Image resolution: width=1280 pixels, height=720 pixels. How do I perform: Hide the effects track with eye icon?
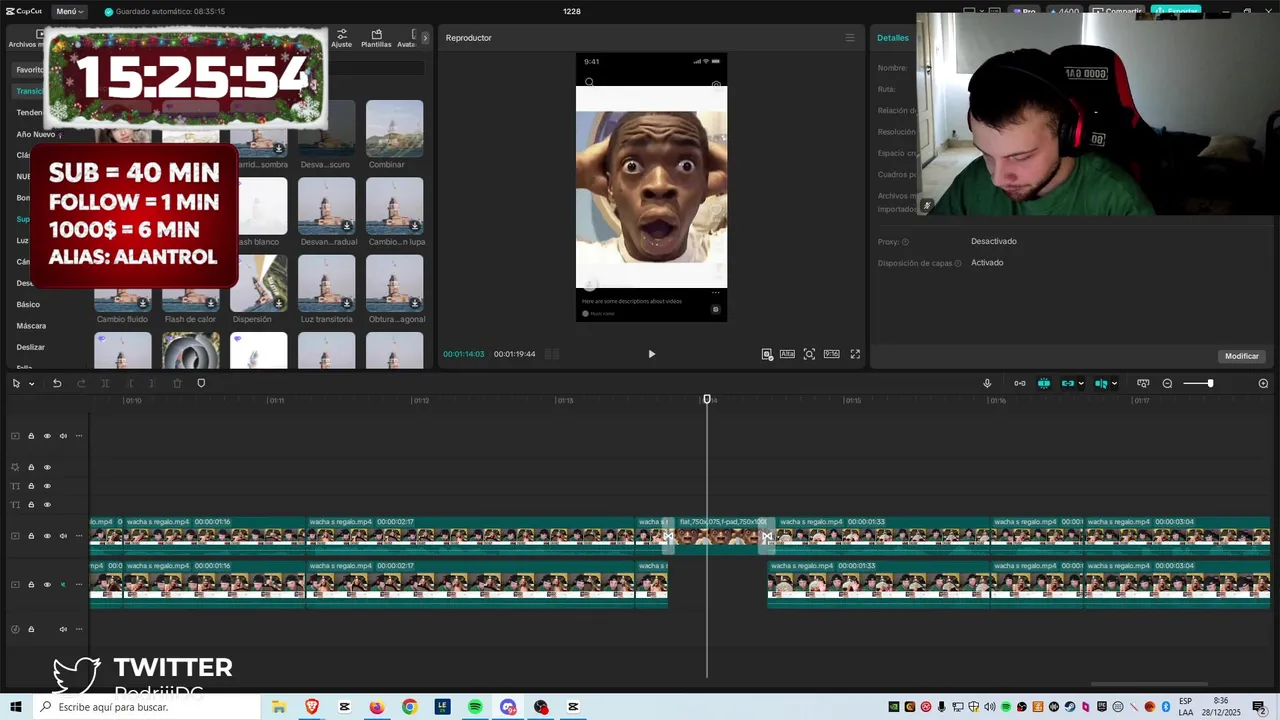click(47, 467)
